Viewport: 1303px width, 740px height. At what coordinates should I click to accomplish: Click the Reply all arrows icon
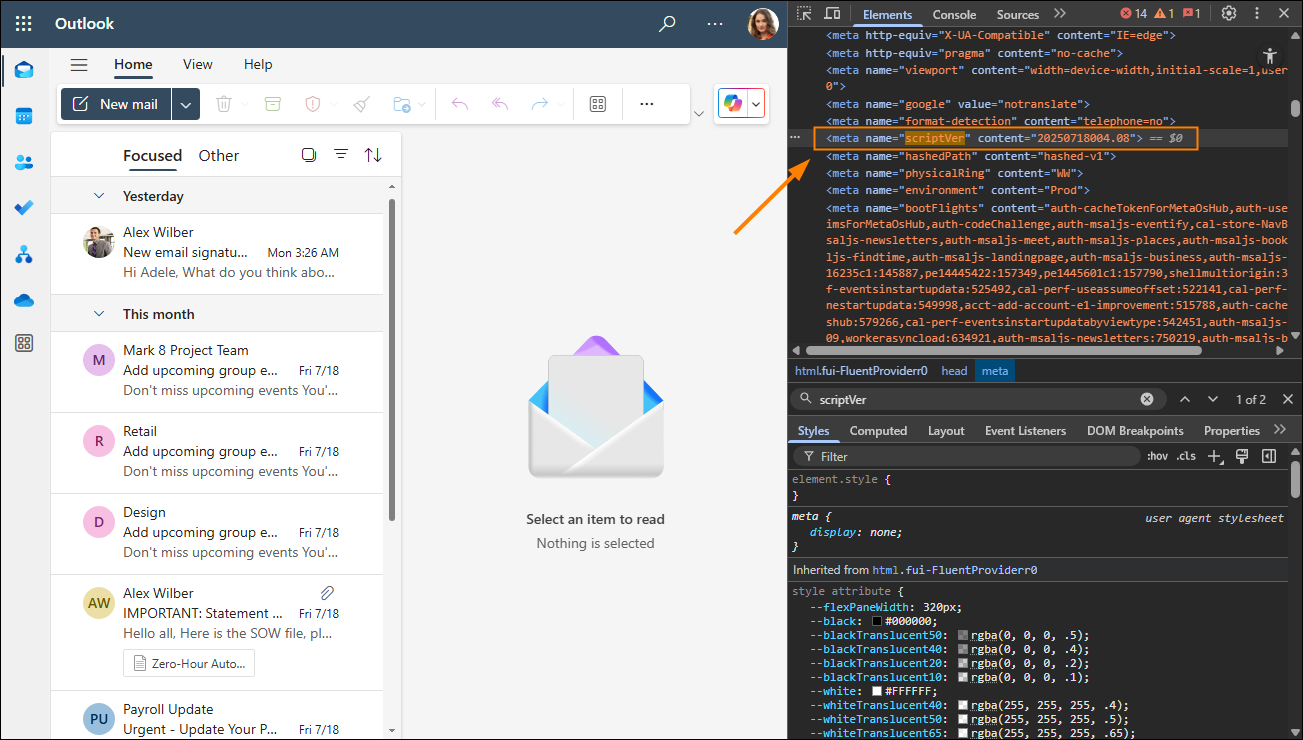pyautogui.click(x=499, y=103)
